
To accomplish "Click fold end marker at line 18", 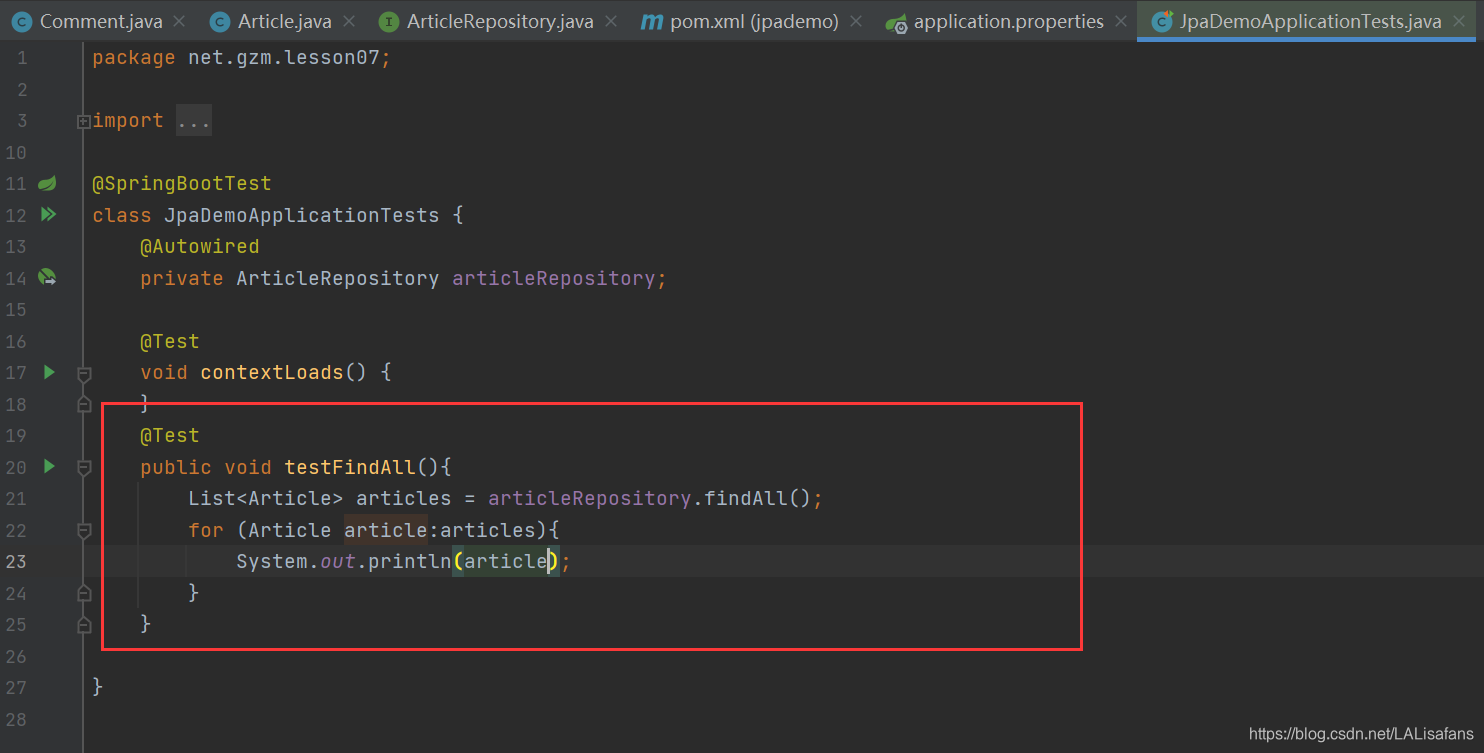I will pos(84,404).
